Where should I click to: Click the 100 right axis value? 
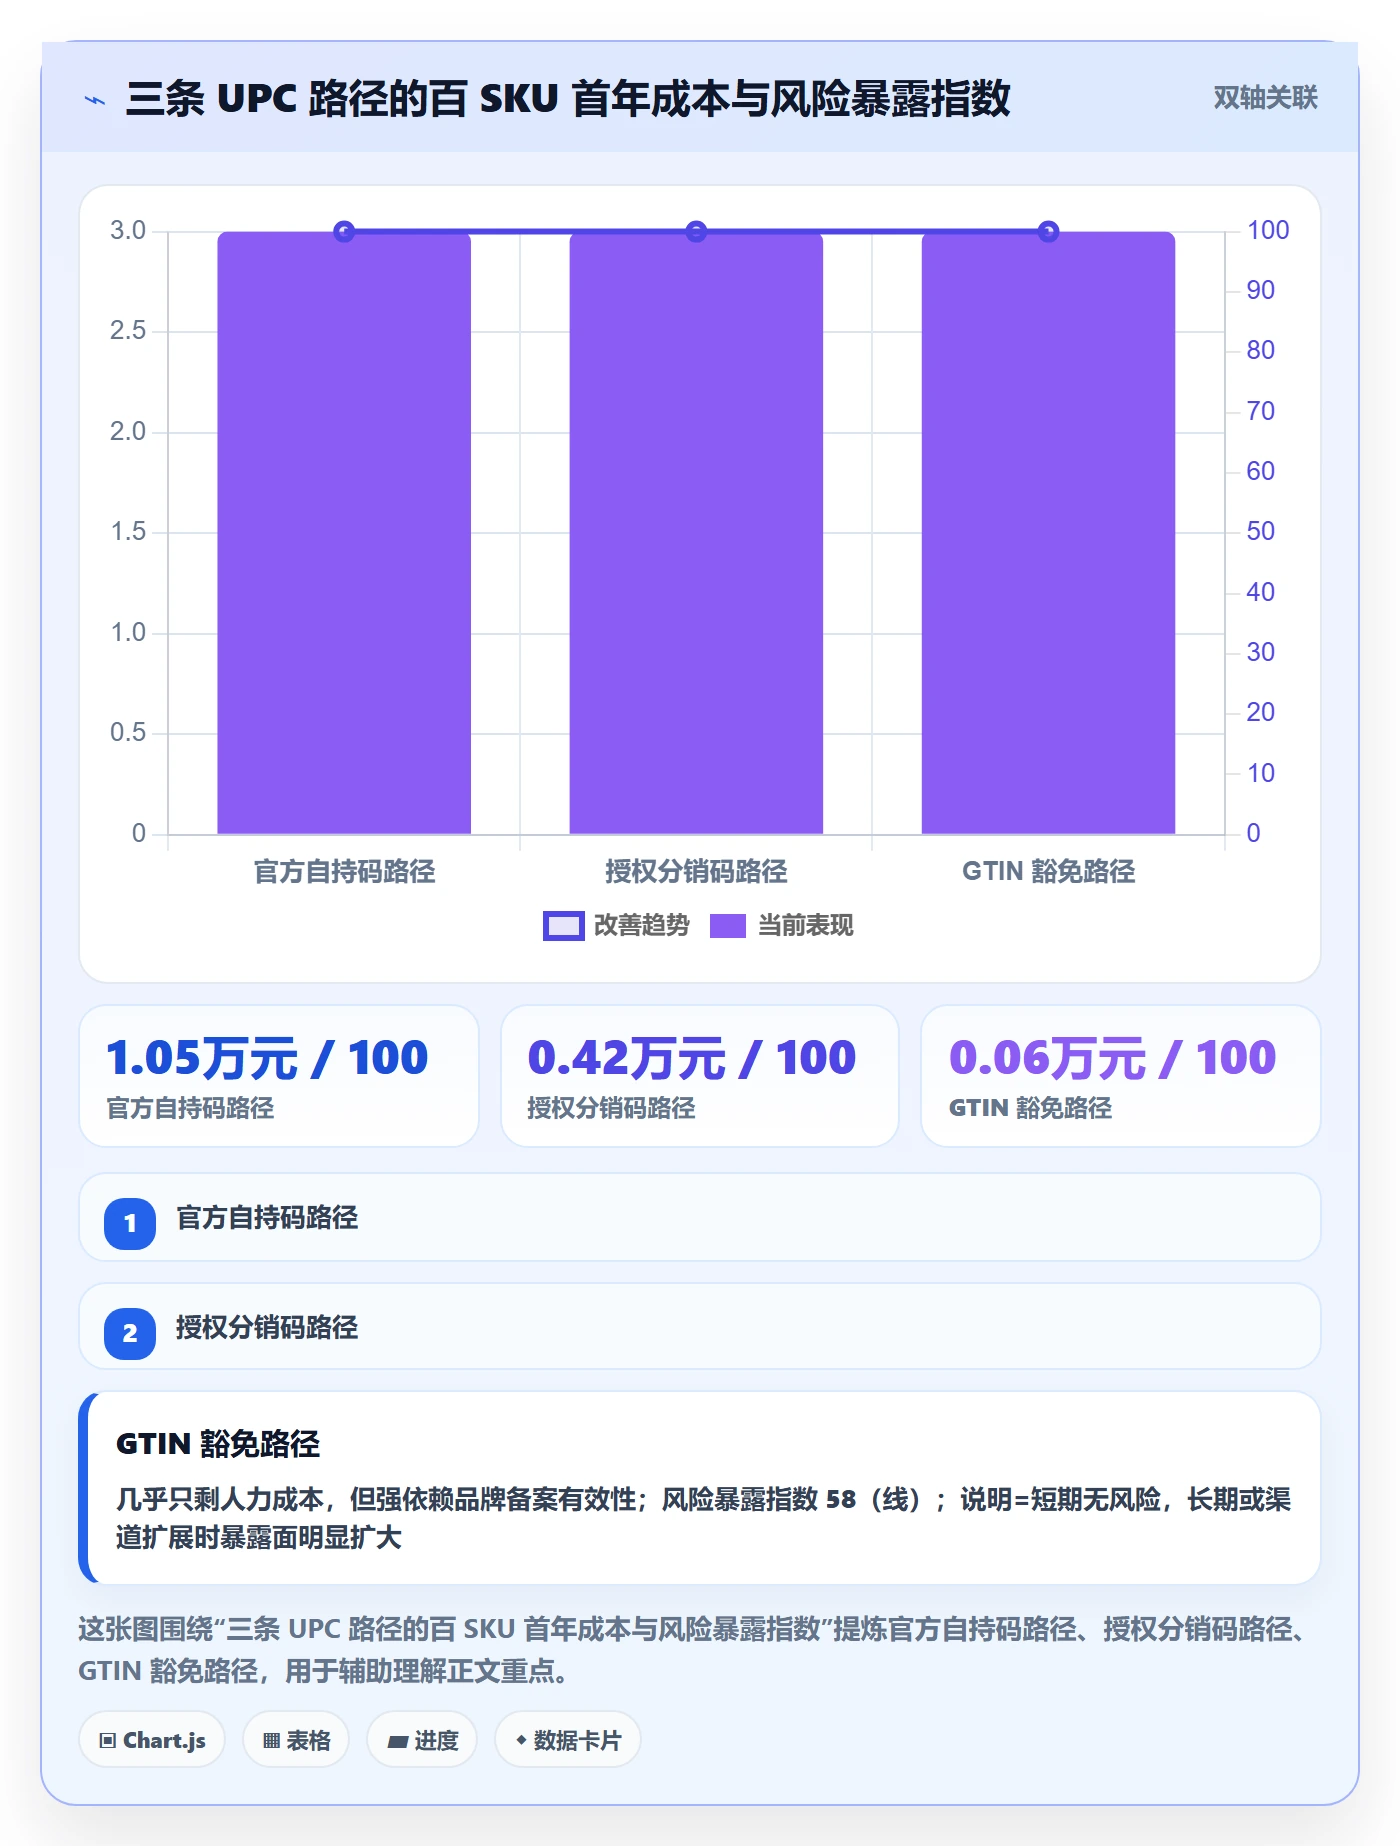(x=1268, y=231)
